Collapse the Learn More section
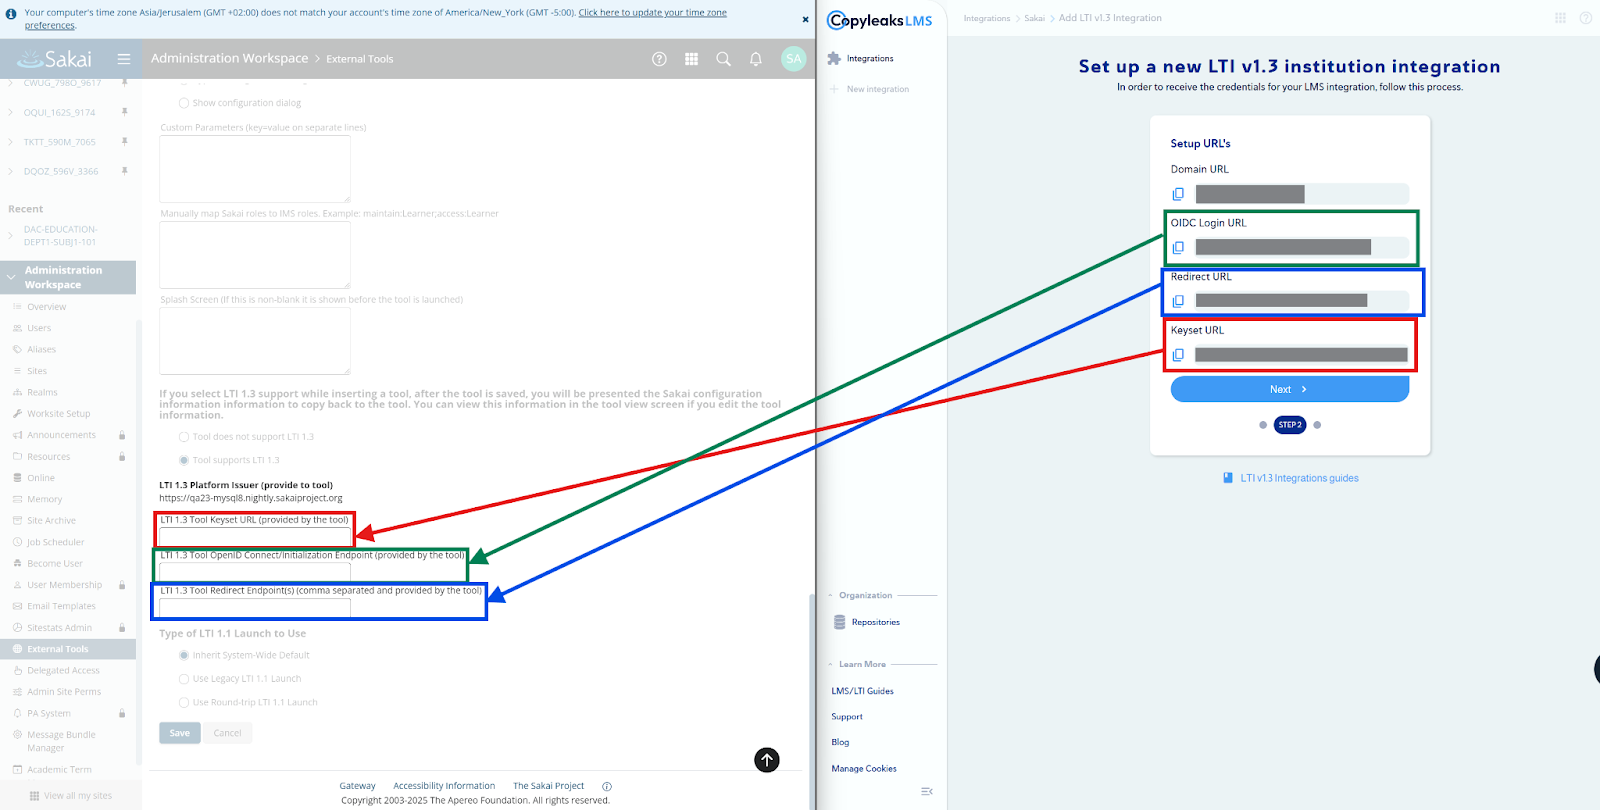This screenshot has height=810, width=1600. [x=830, y=664]
